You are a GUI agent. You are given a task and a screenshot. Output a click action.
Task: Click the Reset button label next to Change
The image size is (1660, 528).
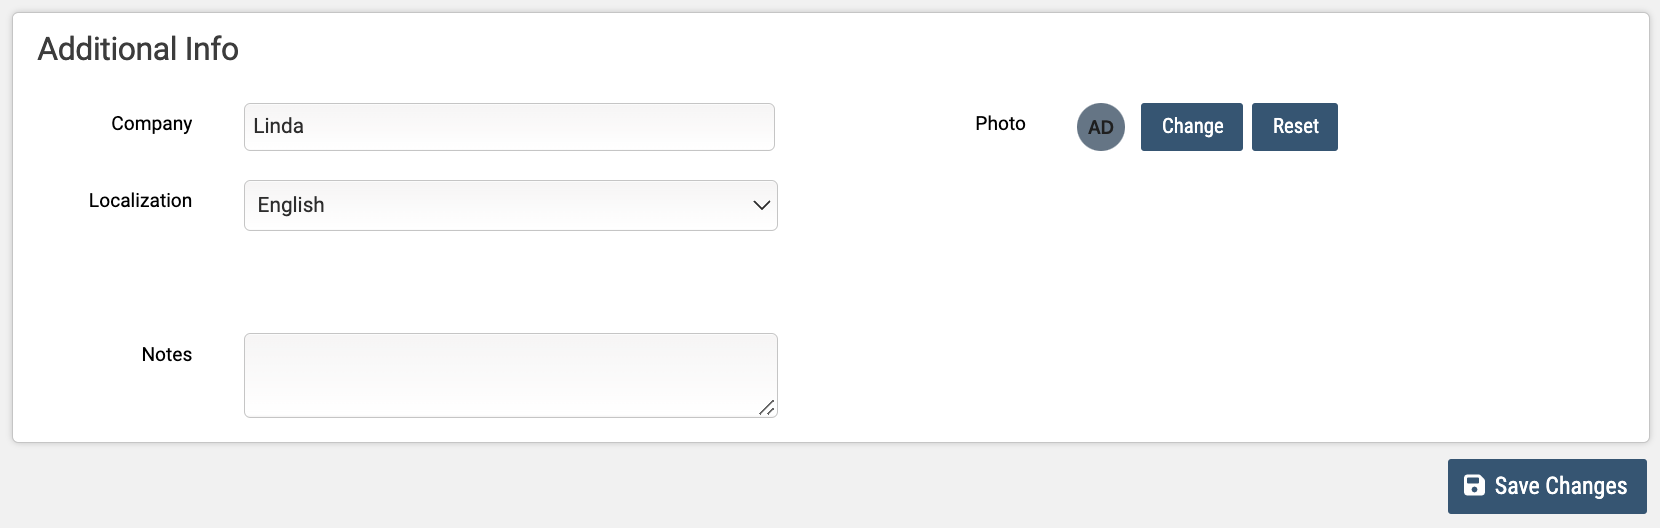[x=1296, y=127]
